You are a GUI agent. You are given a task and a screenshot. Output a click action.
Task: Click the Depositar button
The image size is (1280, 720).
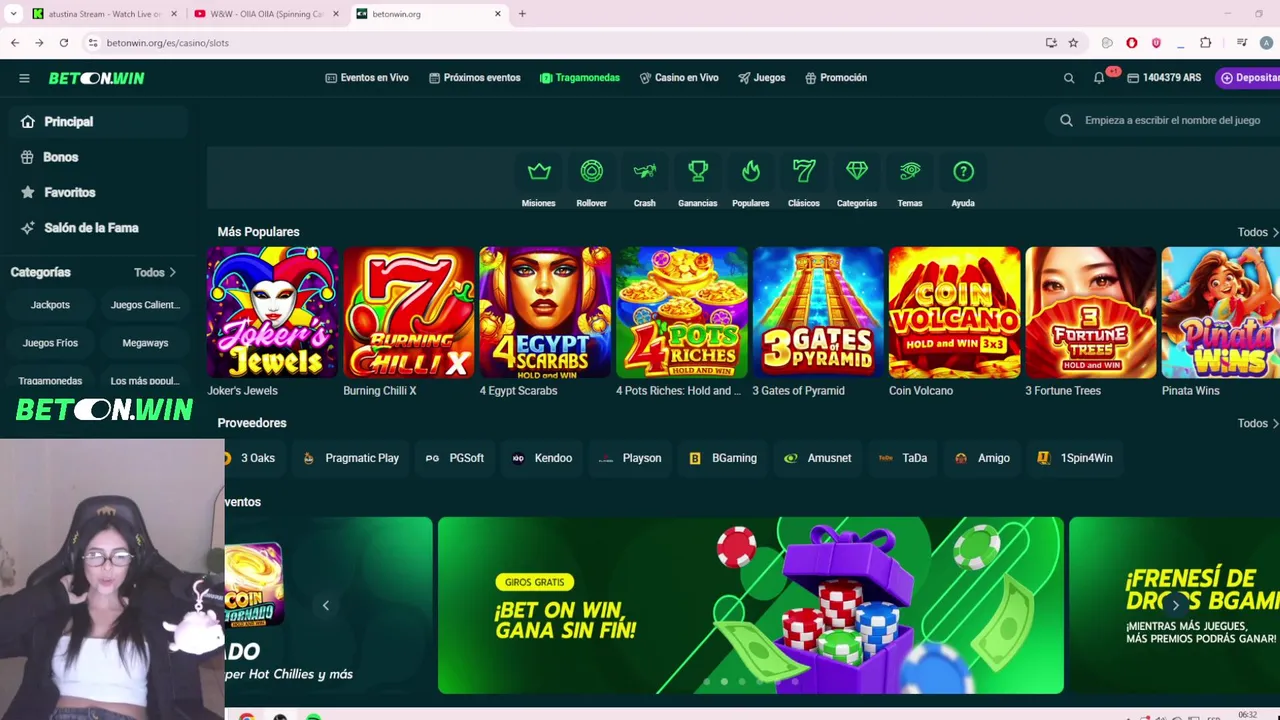1249,78
